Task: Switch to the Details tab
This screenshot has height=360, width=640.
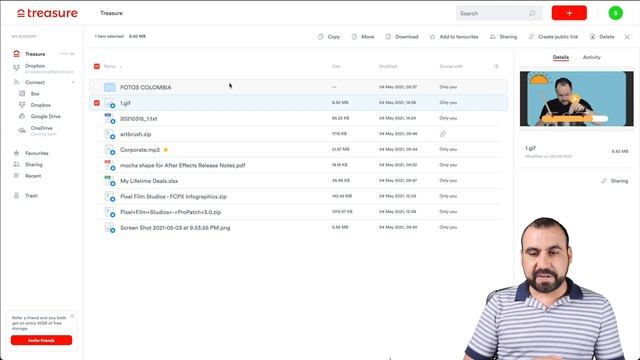Action: click(x=560, y=58)
